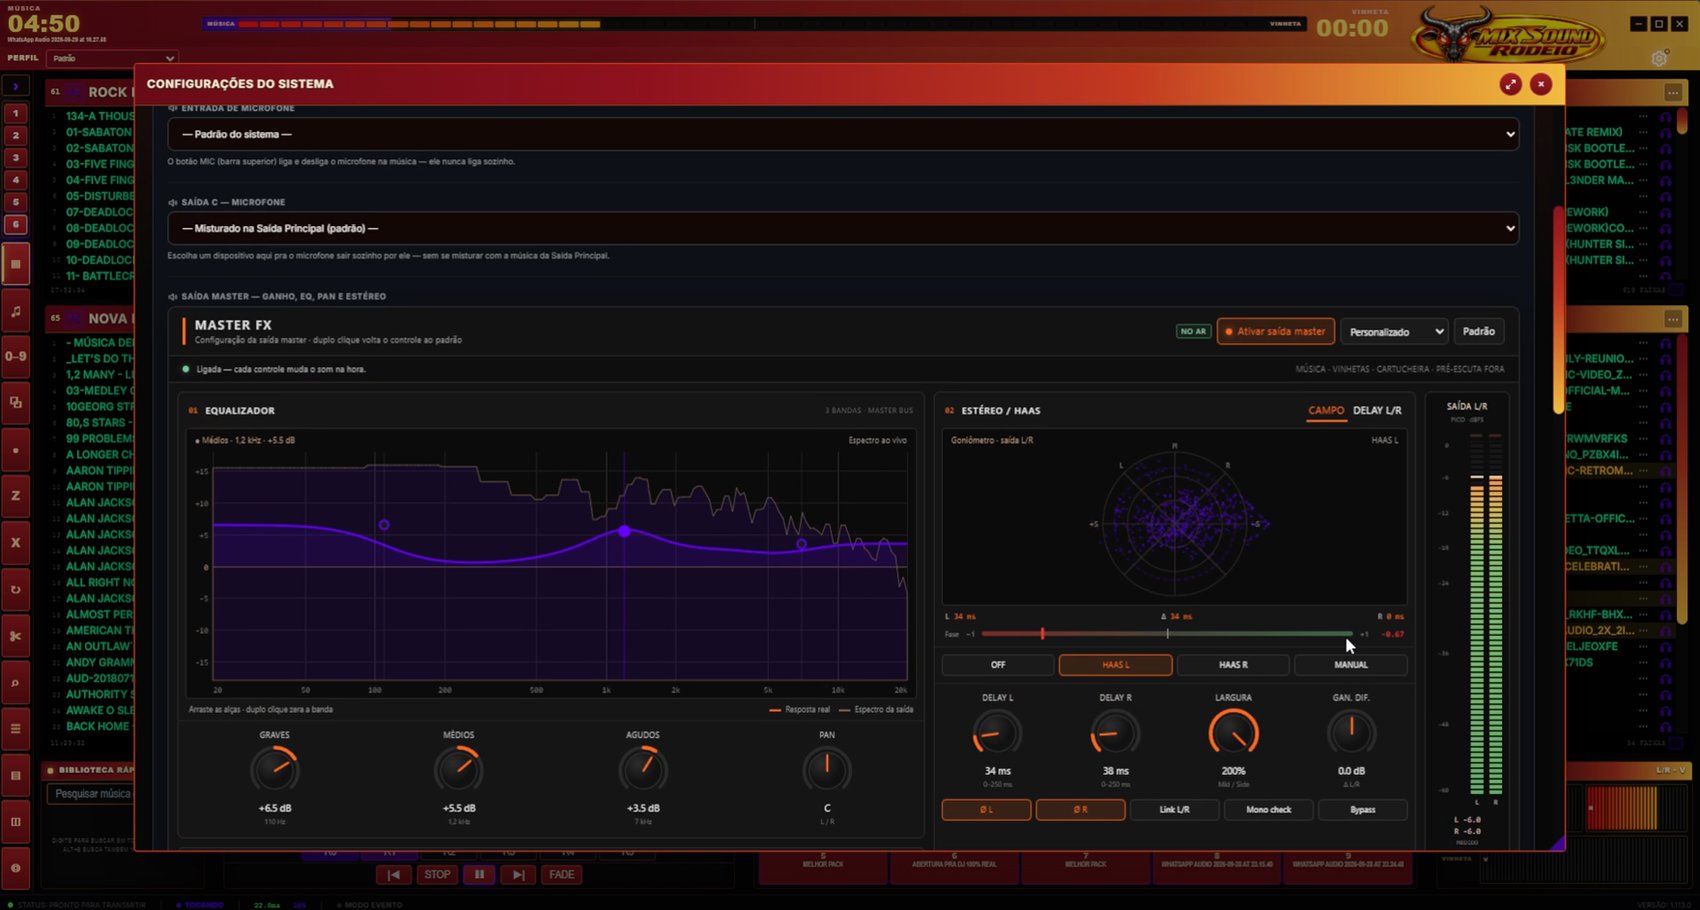Select MANUAL Haas mode
1700x910 pixels.
pos(1351,665)
